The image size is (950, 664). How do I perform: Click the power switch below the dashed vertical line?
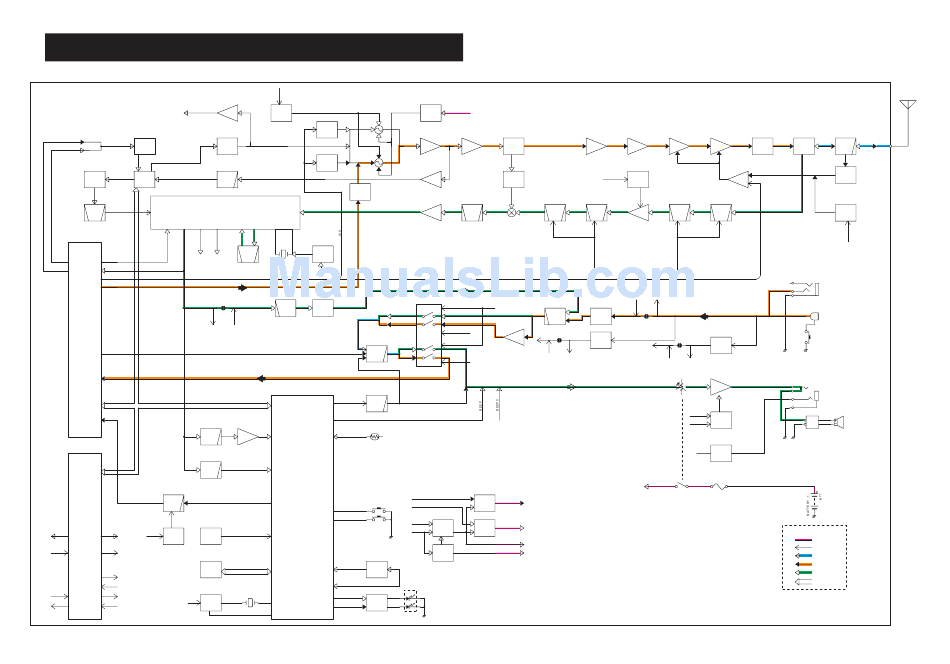click(x=682, y=486)
